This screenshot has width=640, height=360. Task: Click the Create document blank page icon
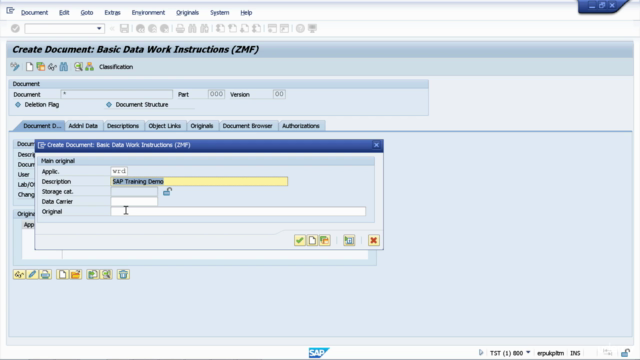point(29,67)
